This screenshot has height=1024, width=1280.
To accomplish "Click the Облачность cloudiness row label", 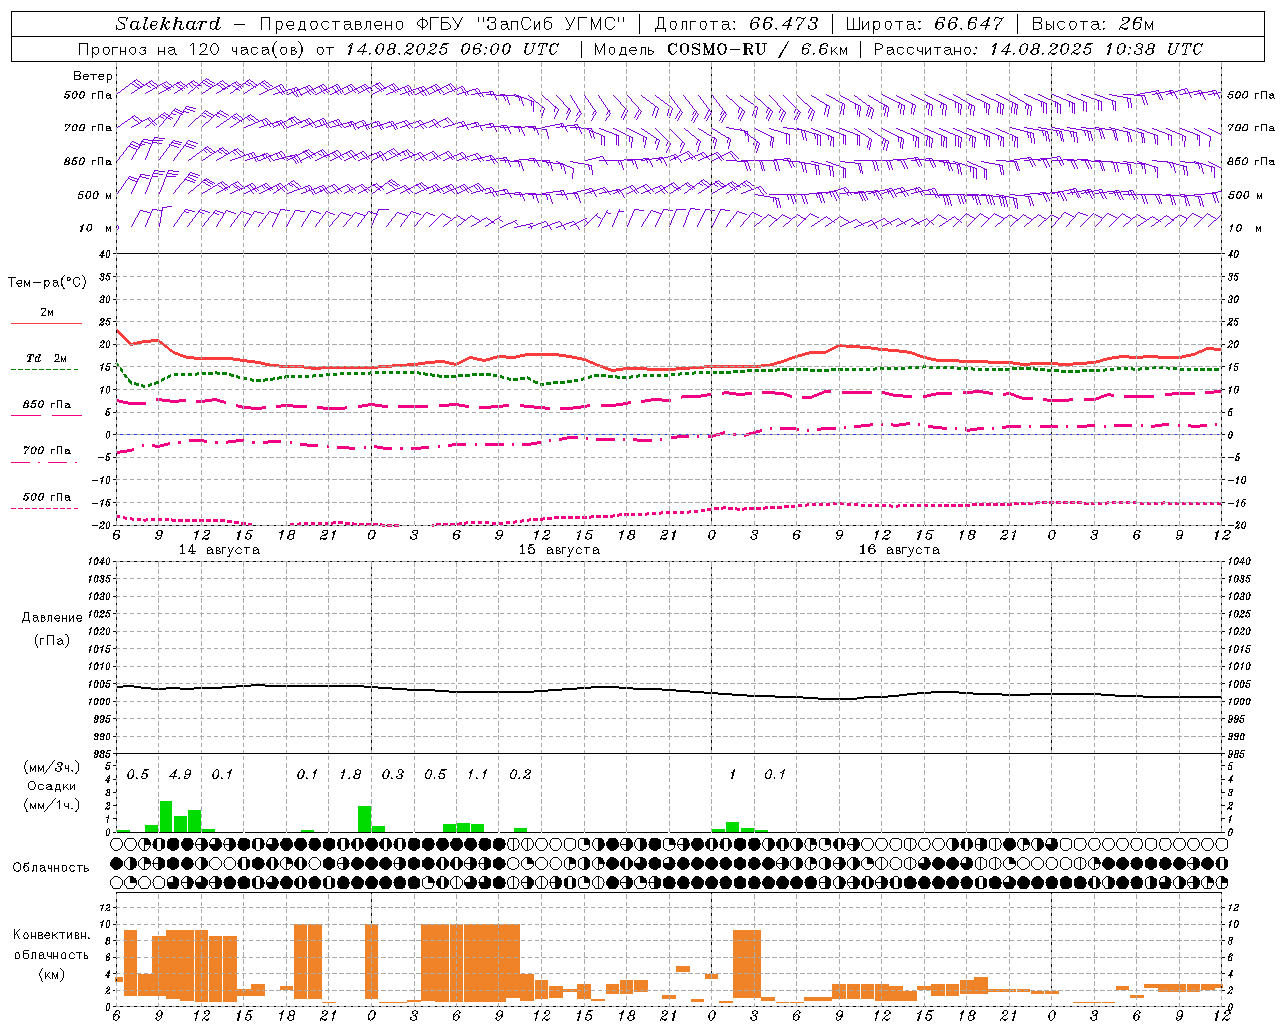I will point(51,867).
